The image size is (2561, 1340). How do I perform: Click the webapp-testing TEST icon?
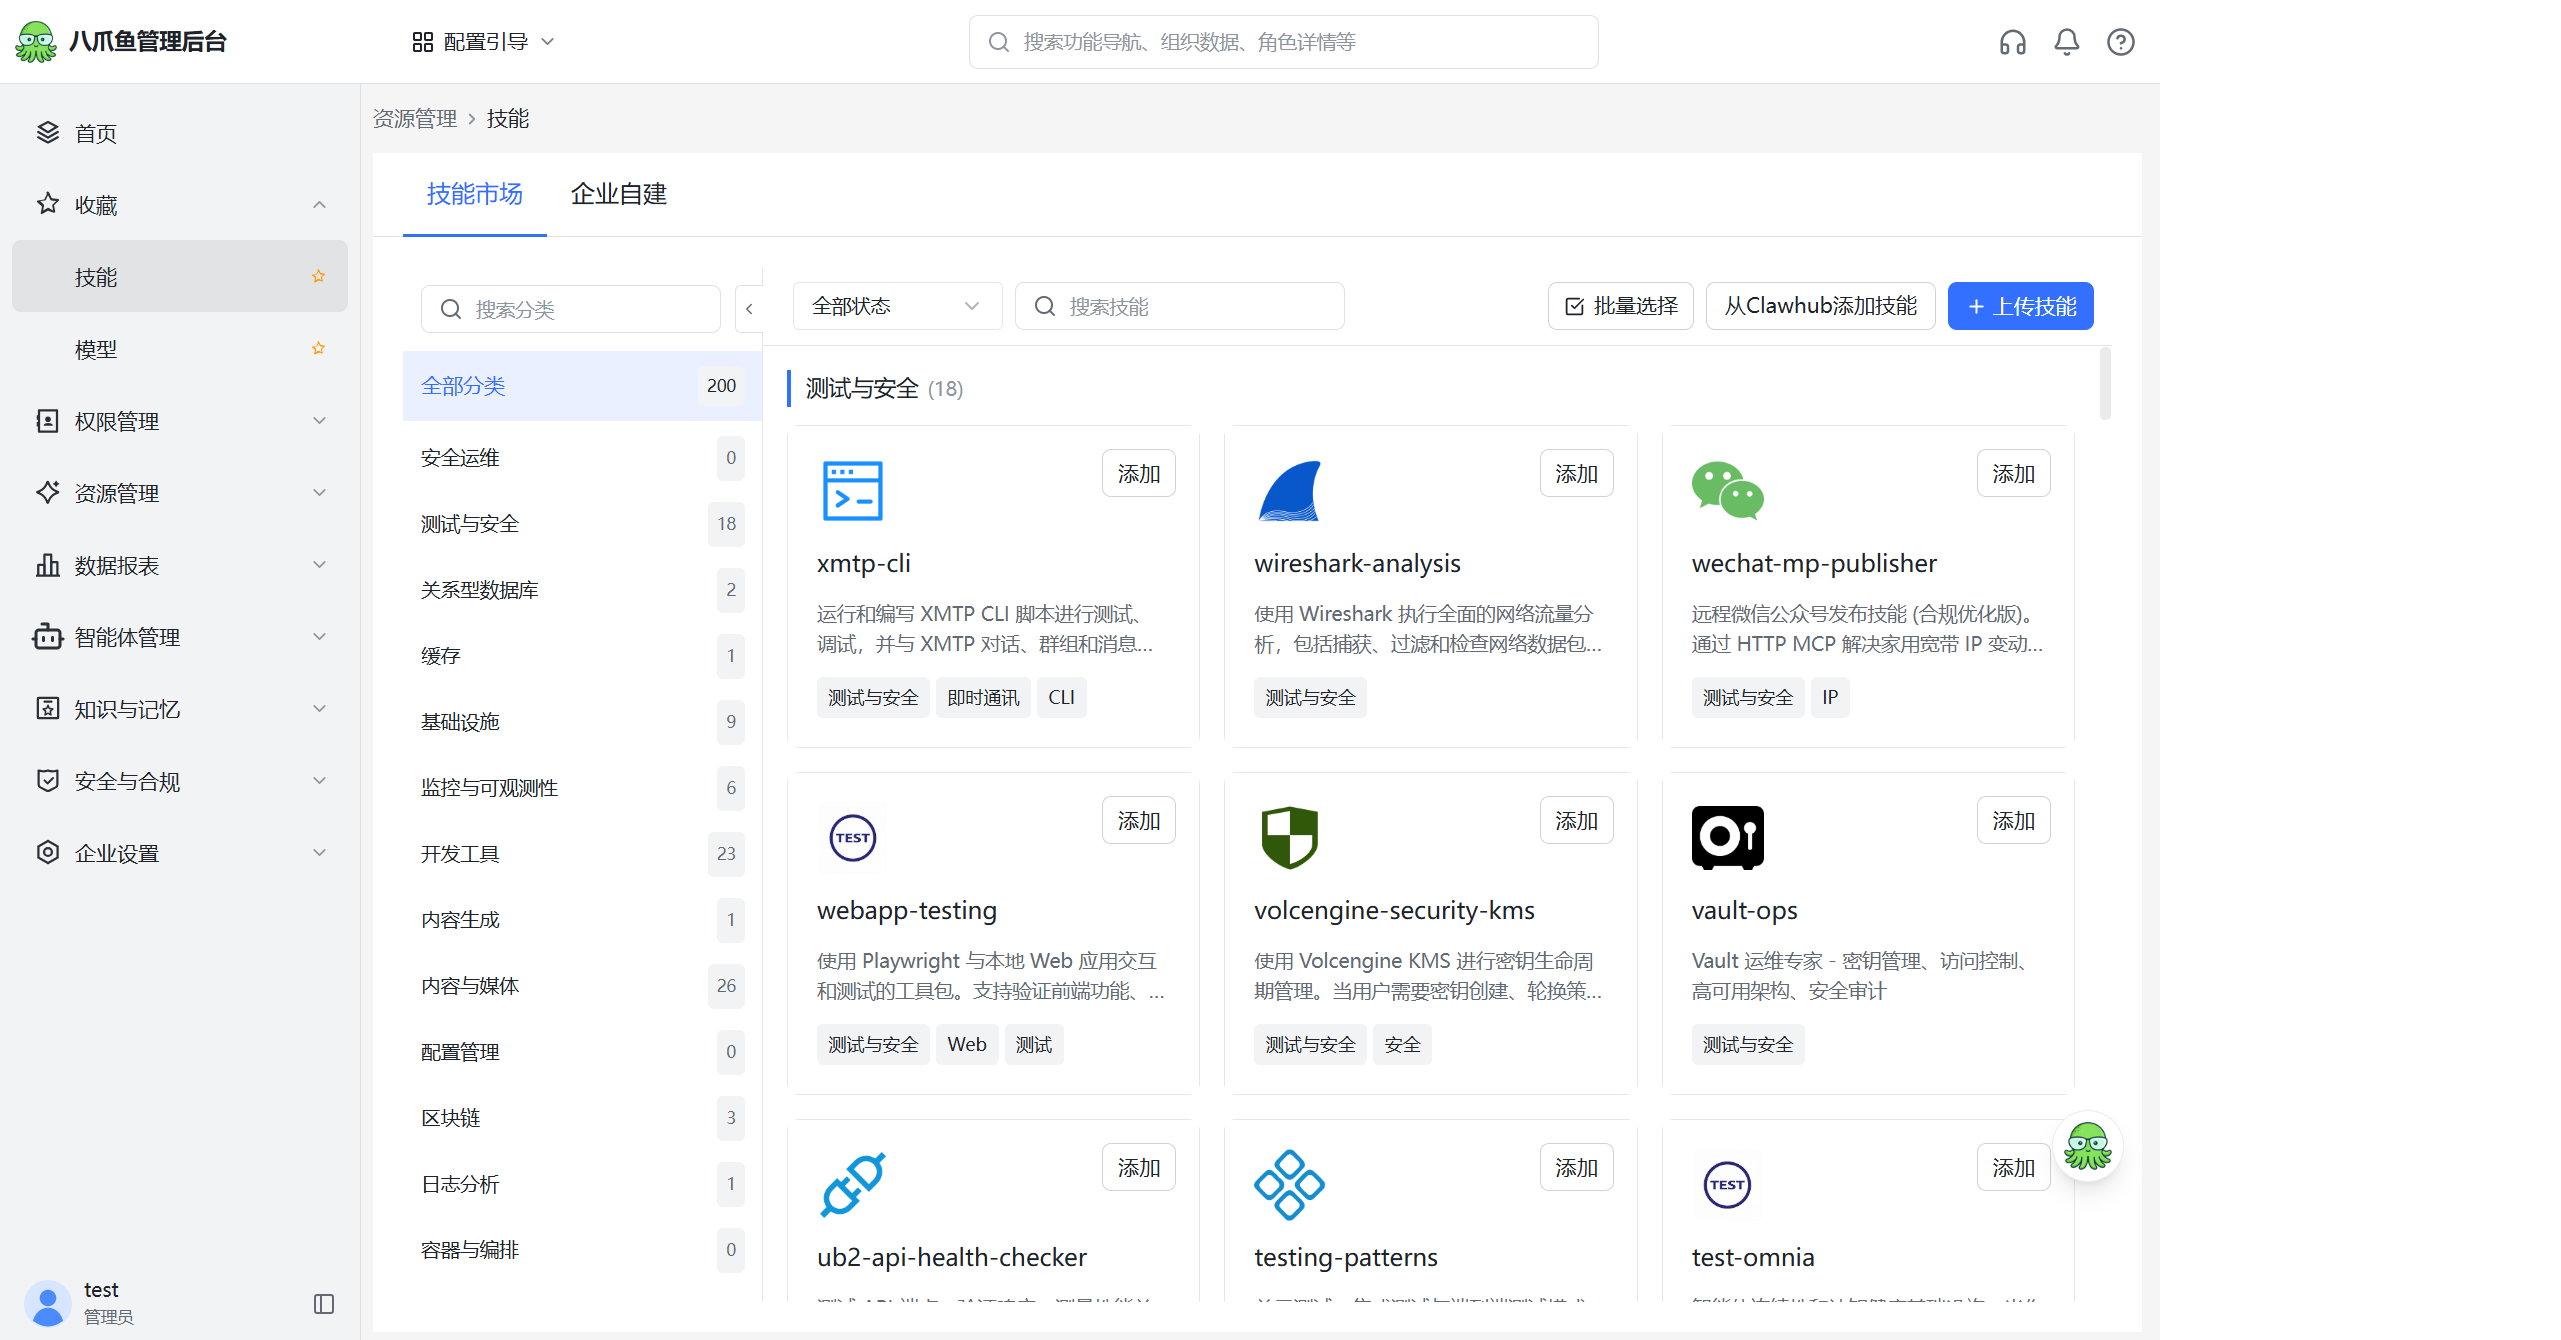pos(853,838)
